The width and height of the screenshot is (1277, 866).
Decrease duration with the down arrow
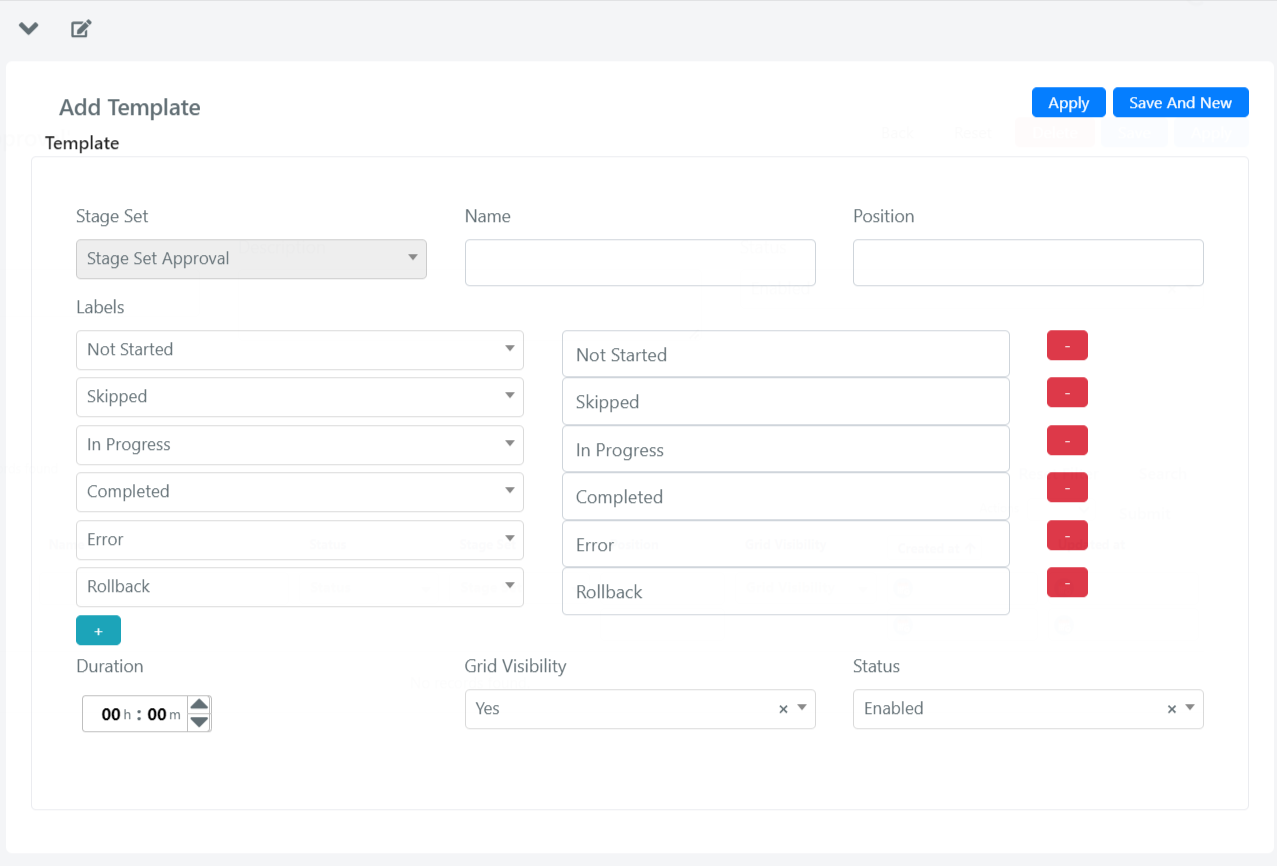point(199,722)
